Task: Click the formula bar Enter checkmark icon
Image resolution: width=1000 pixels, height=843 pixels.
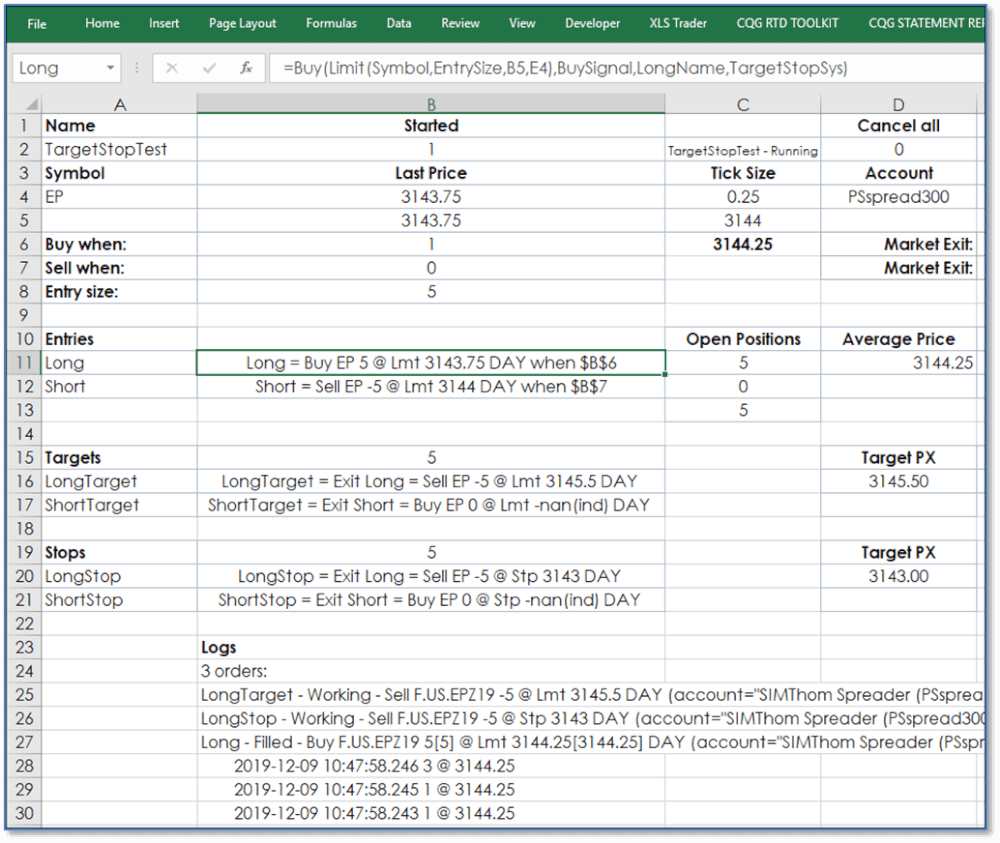Action: click(x=209, y=68)
